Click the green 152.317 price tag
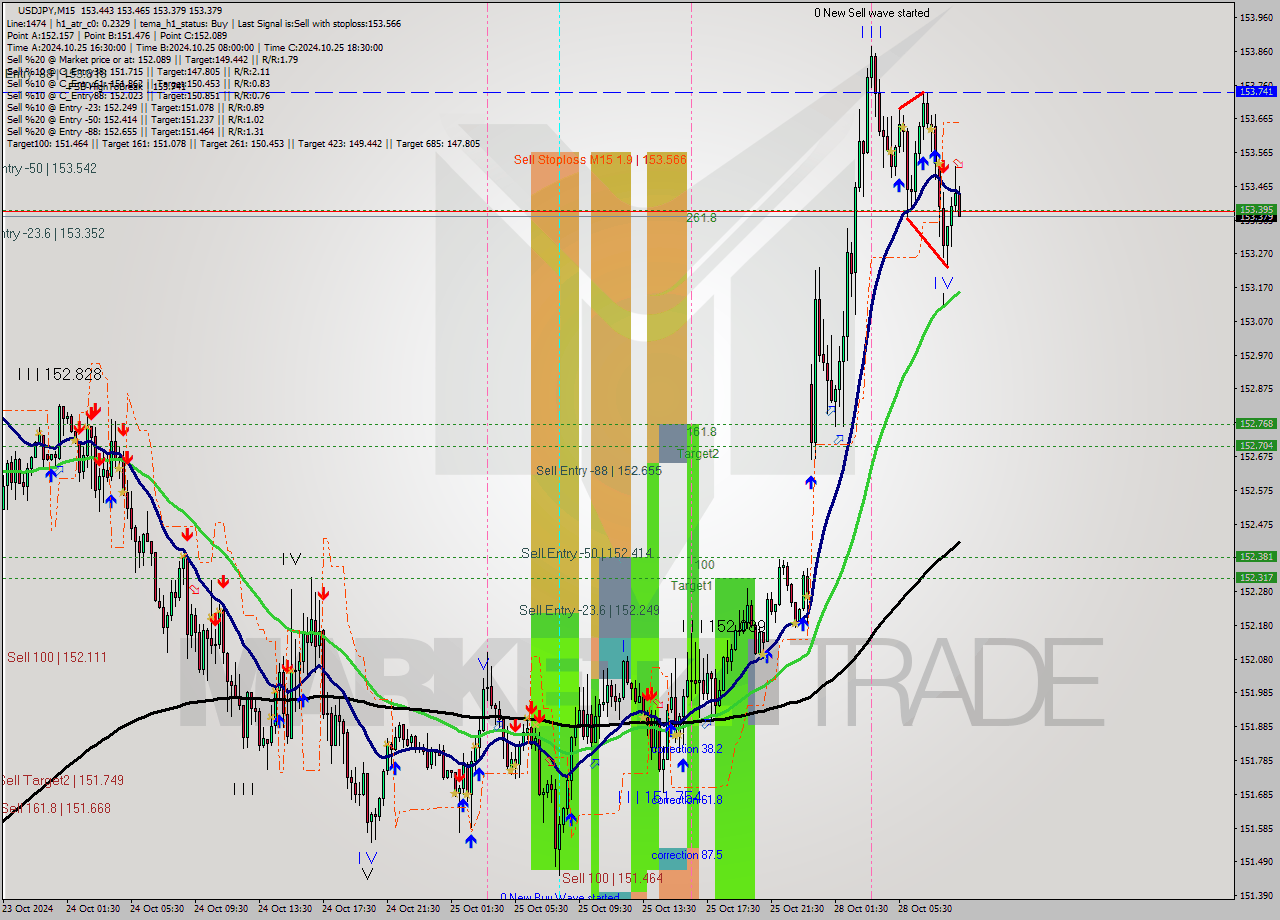 tap(1256, 577)
